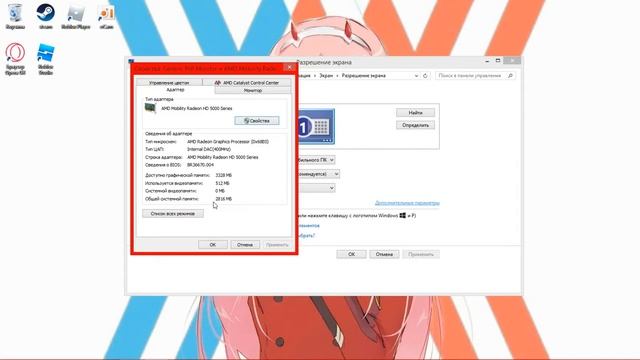The width and height of the screenshot is (640, 360).
Task: Select the monitor 1 thumbnail
Action: [316, 127]
